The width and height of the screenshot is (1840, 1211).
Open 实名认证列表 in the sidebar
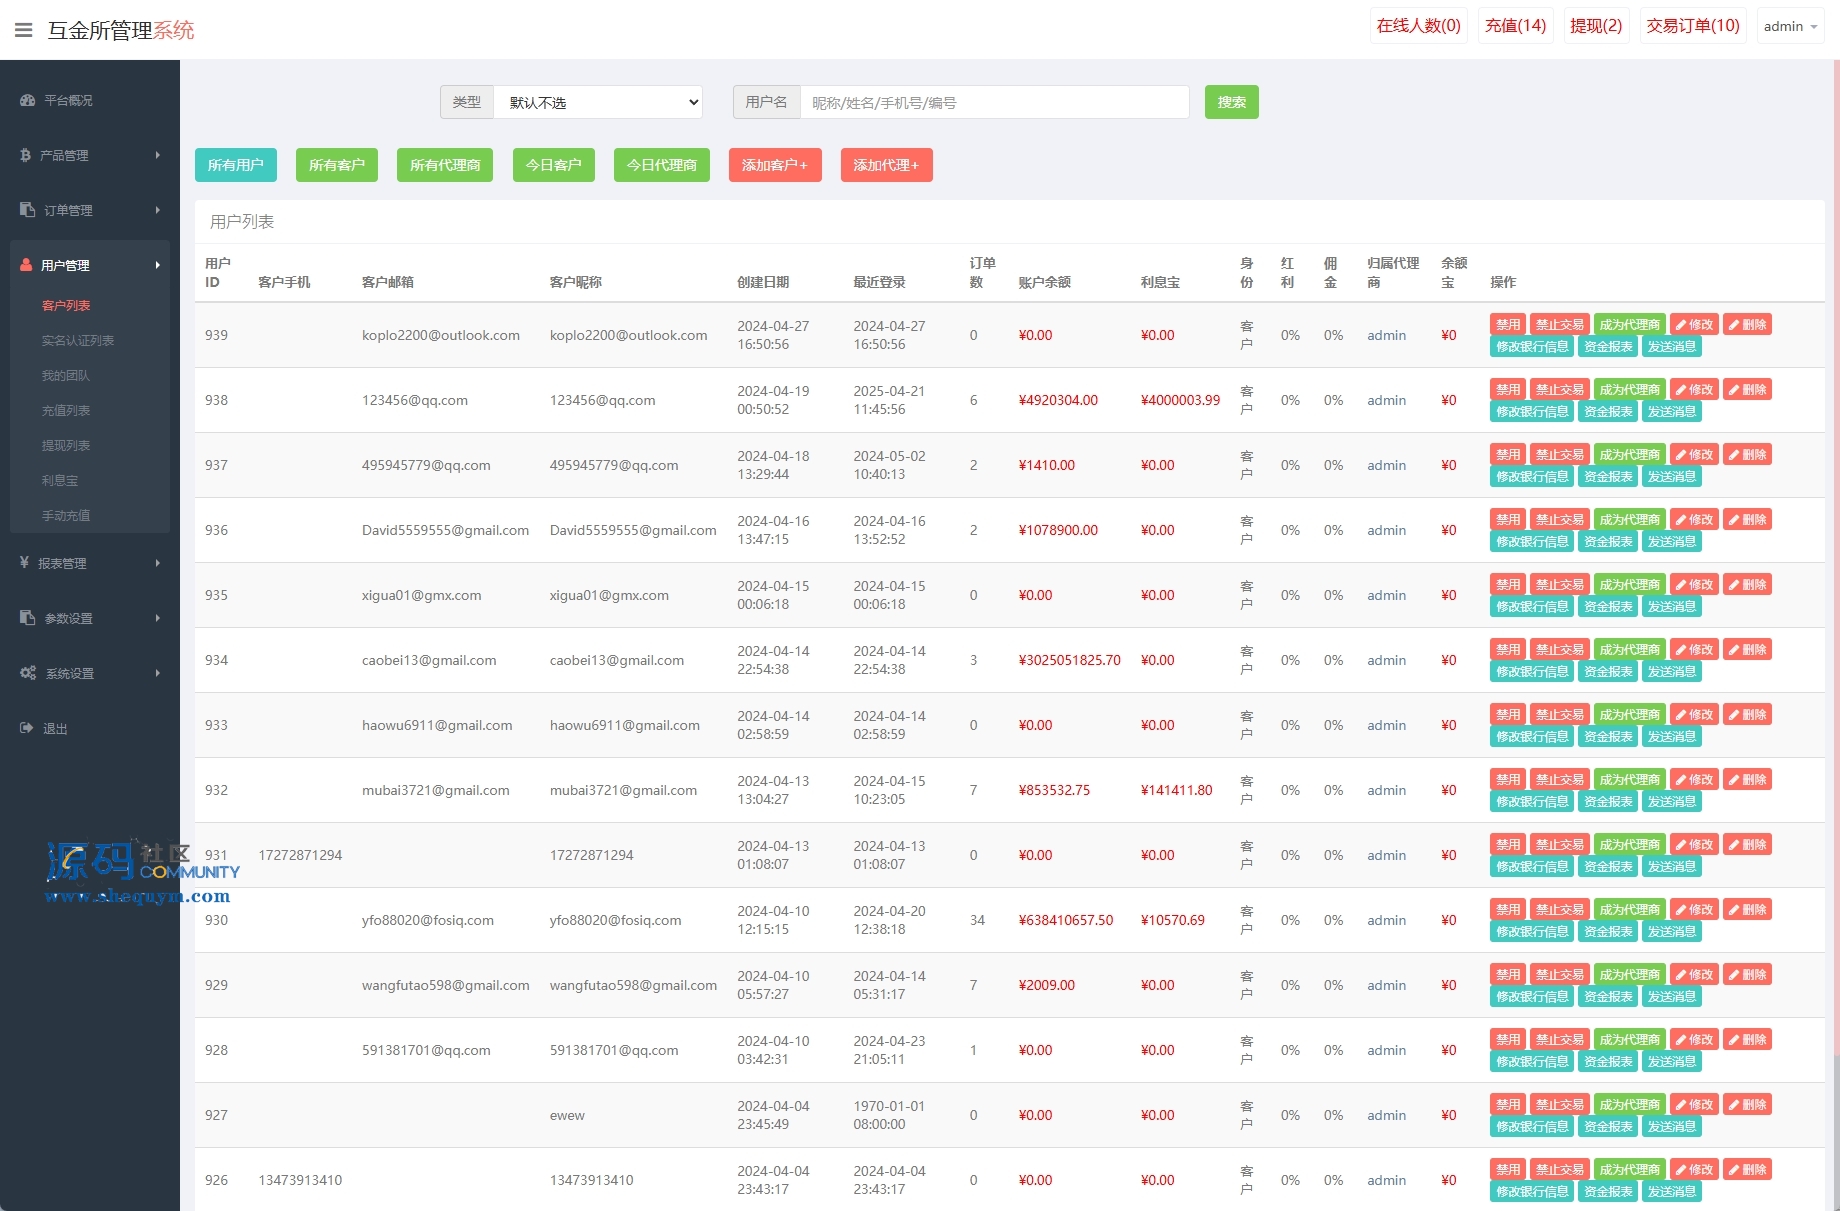[78, 341]
